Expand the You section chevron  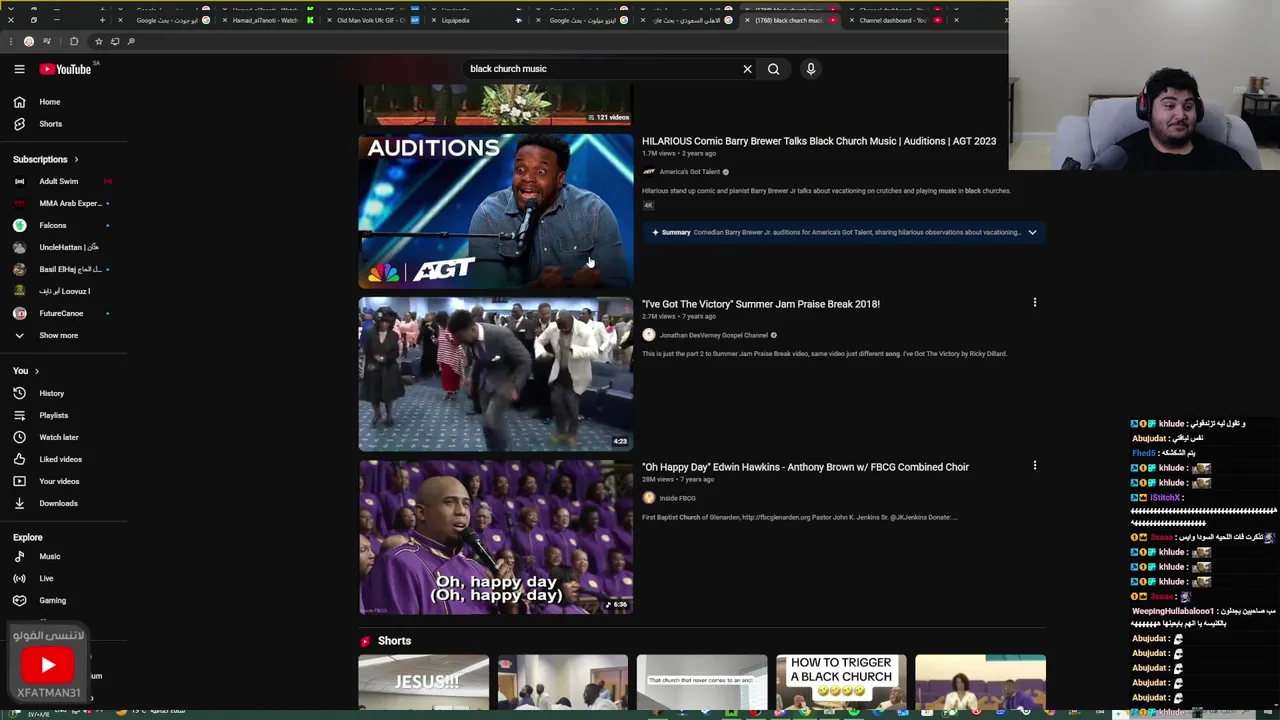tap(37, 371)
